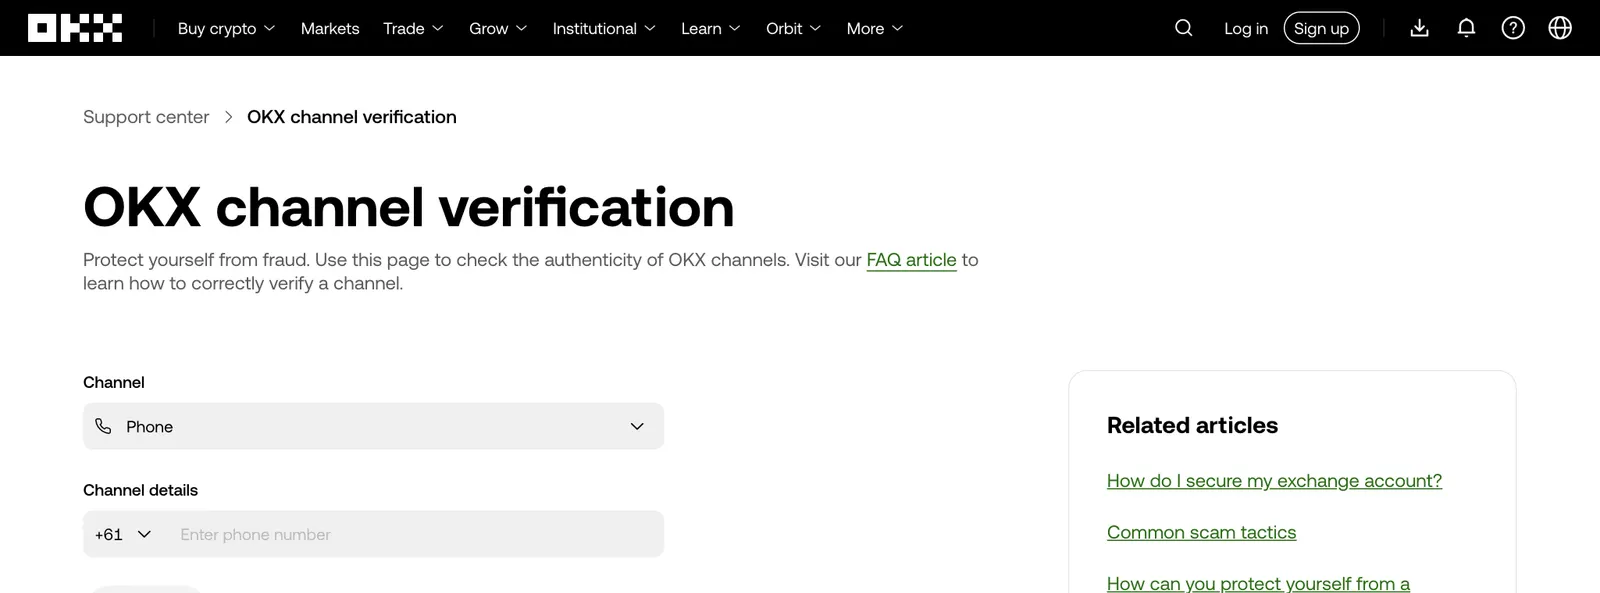Screen dimensions: 1600x593
Task: Open the language globe icon
Action: pyautogui.click(x=1560, y=28)
